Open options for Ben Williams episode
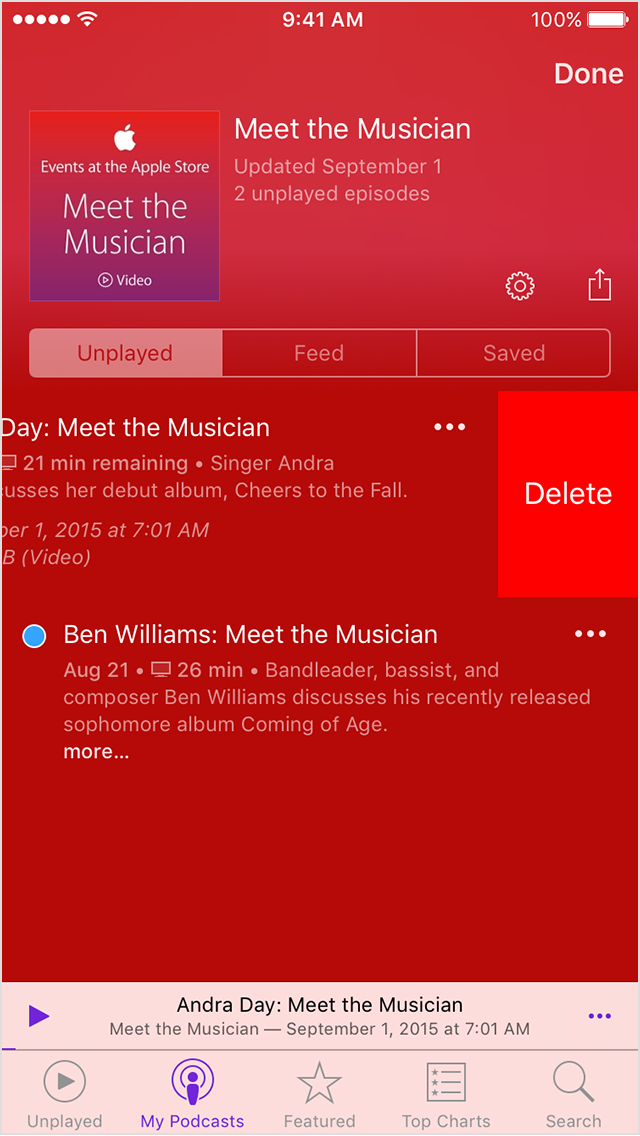 point(590,634)
